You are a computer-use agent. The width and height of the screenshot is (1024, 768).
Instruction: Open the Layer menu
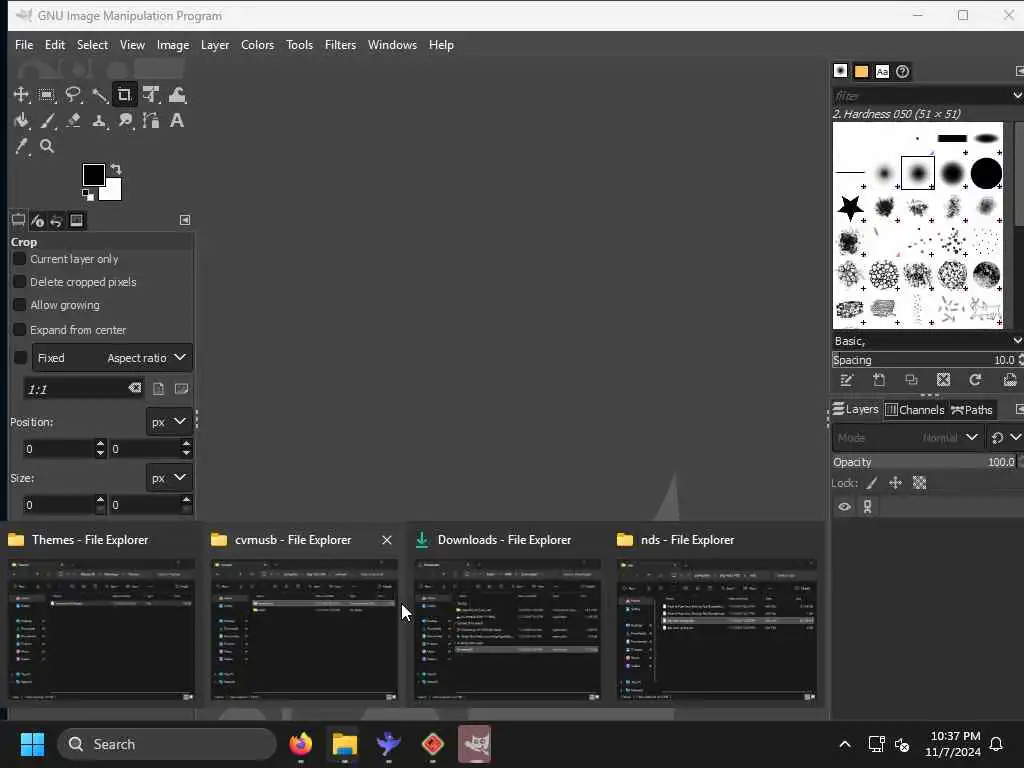(x=215, y=45)
